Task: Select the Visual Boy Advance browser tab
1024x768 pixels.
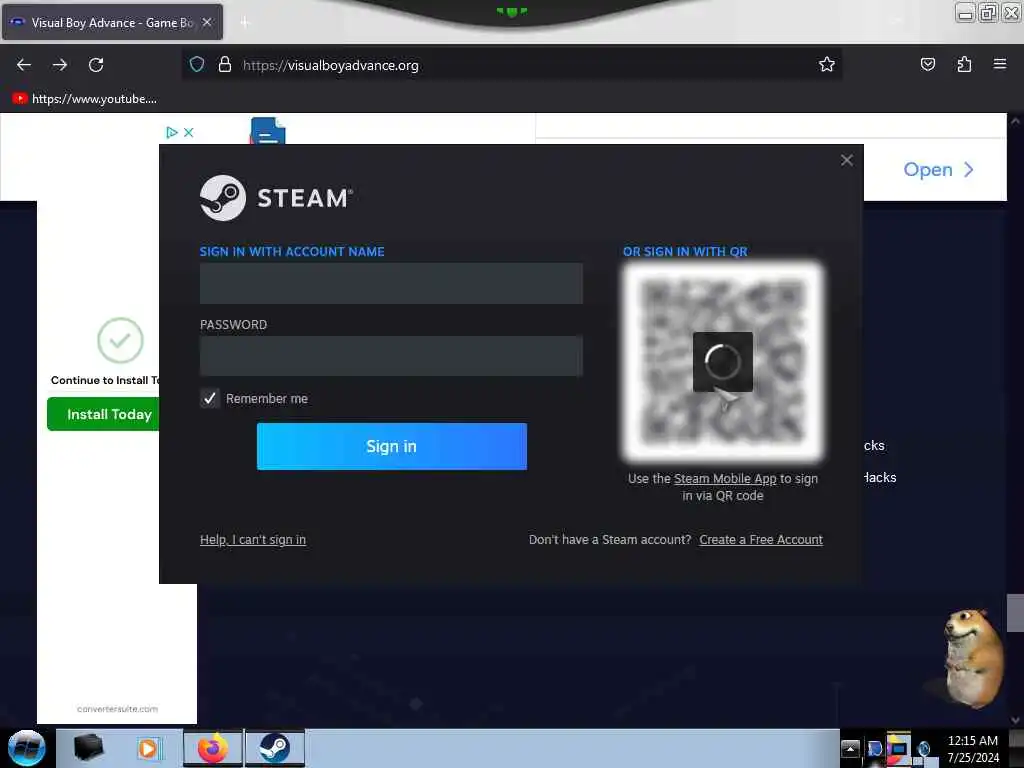Action: pos(112,22)
